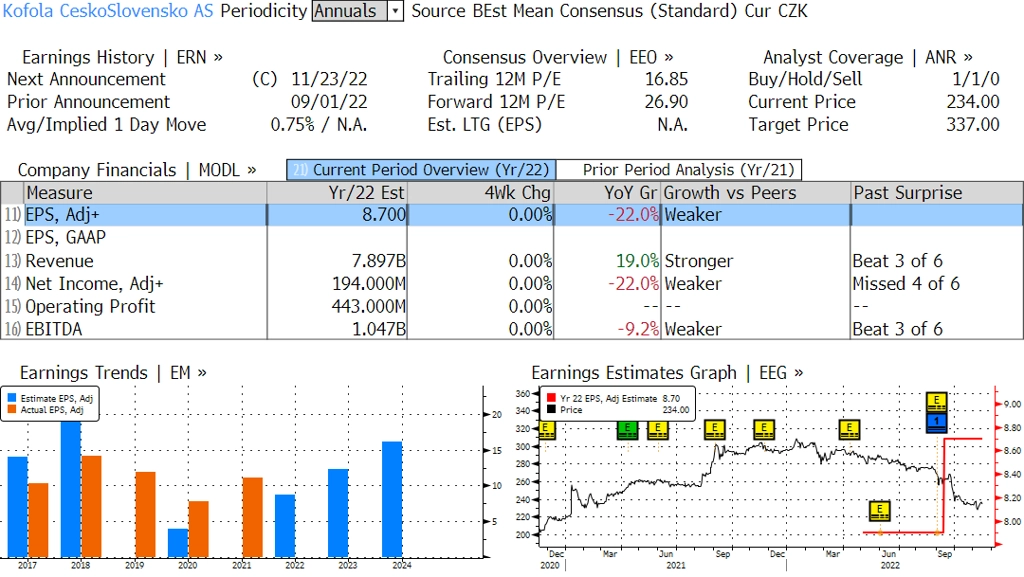Click the Growth vs Peers column header
The width and height of the screenshot is (1024, 577).
(756, 193)
